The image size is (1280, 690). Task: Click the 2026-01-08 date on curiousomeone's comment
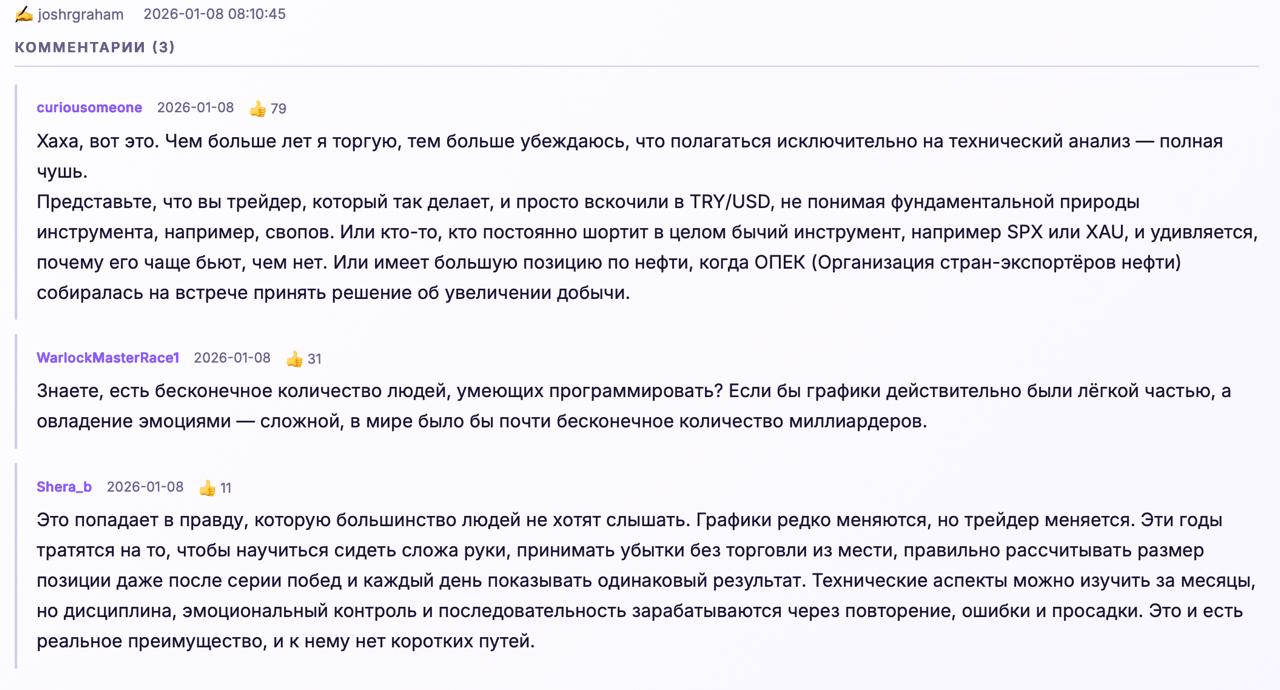point(195,108)
